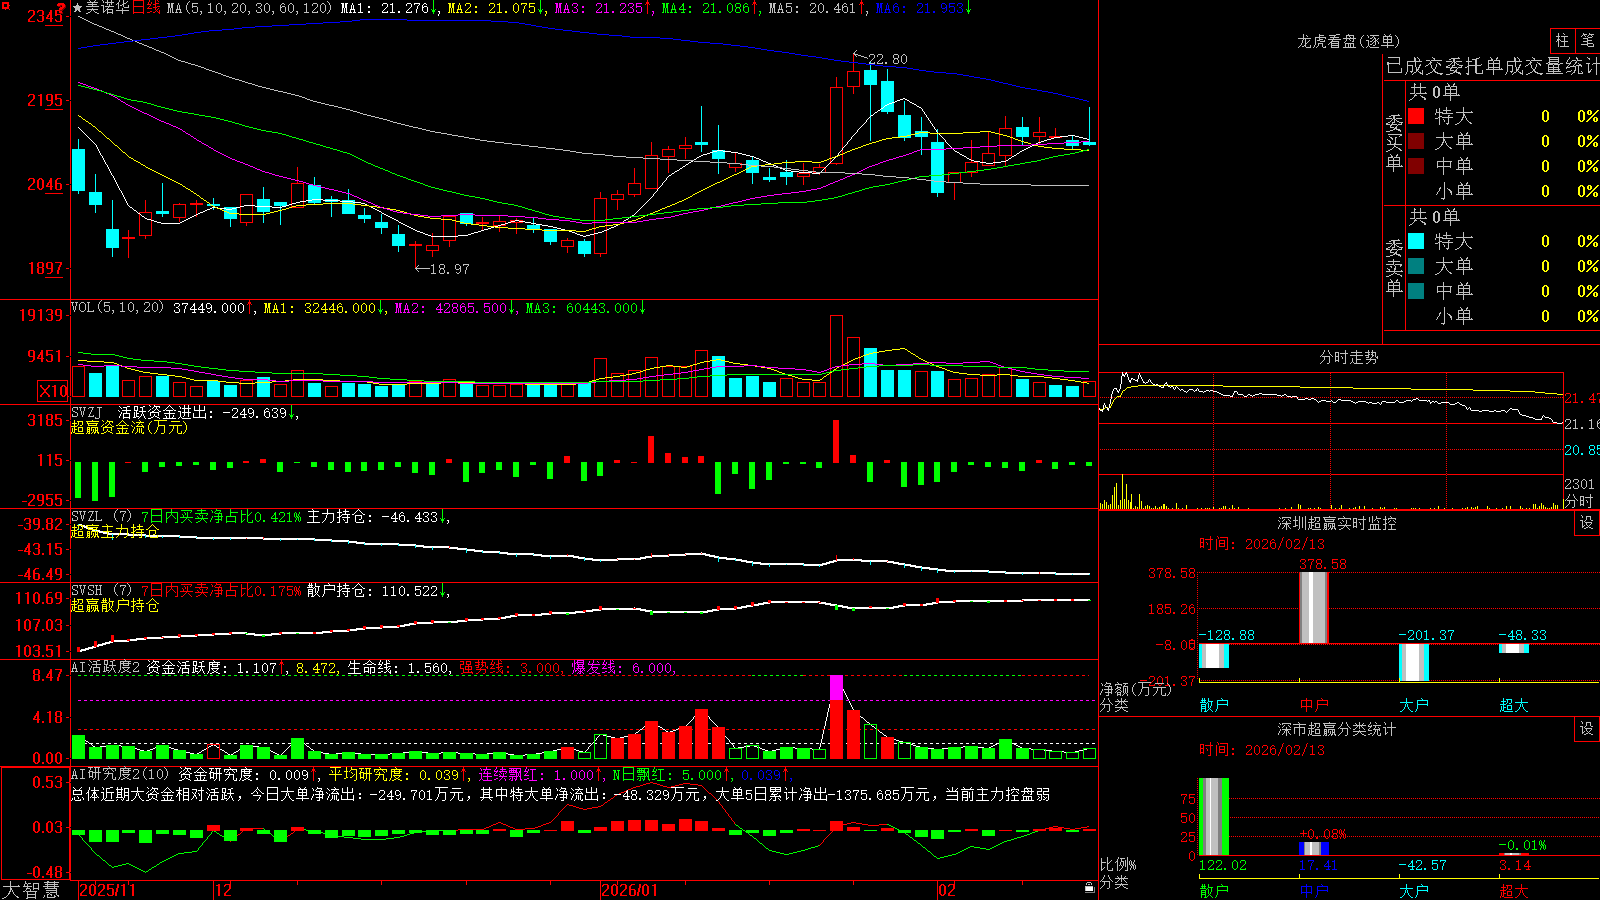
Task: Click the 强势线: 3.000 label
Action: (x=510, y=668)
